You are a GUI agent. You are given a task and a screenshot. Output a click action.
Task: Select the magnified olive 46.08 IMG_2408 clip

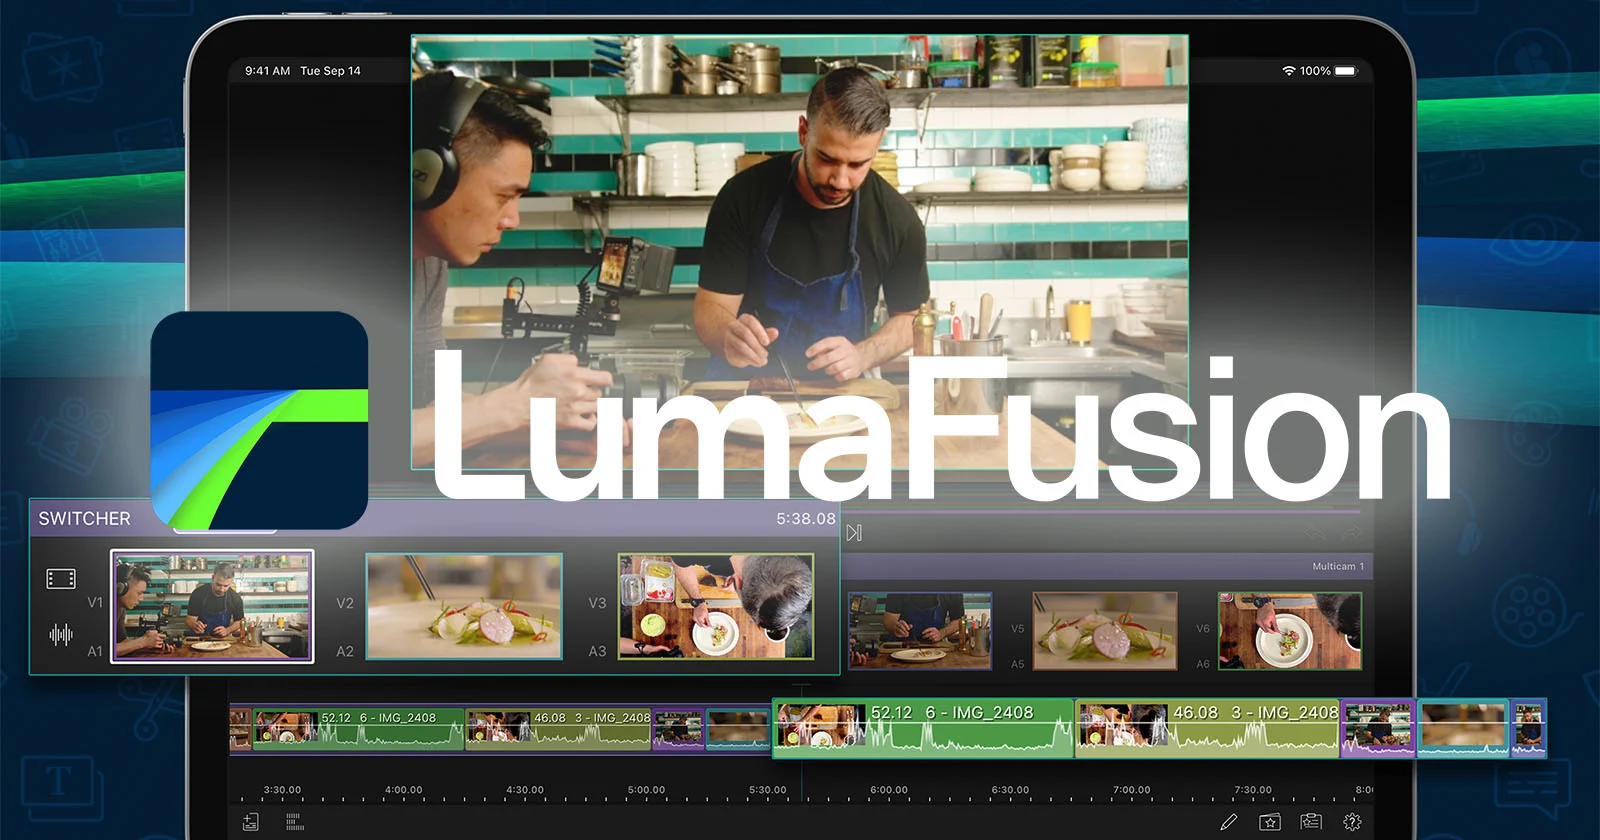coord(1207,728)
